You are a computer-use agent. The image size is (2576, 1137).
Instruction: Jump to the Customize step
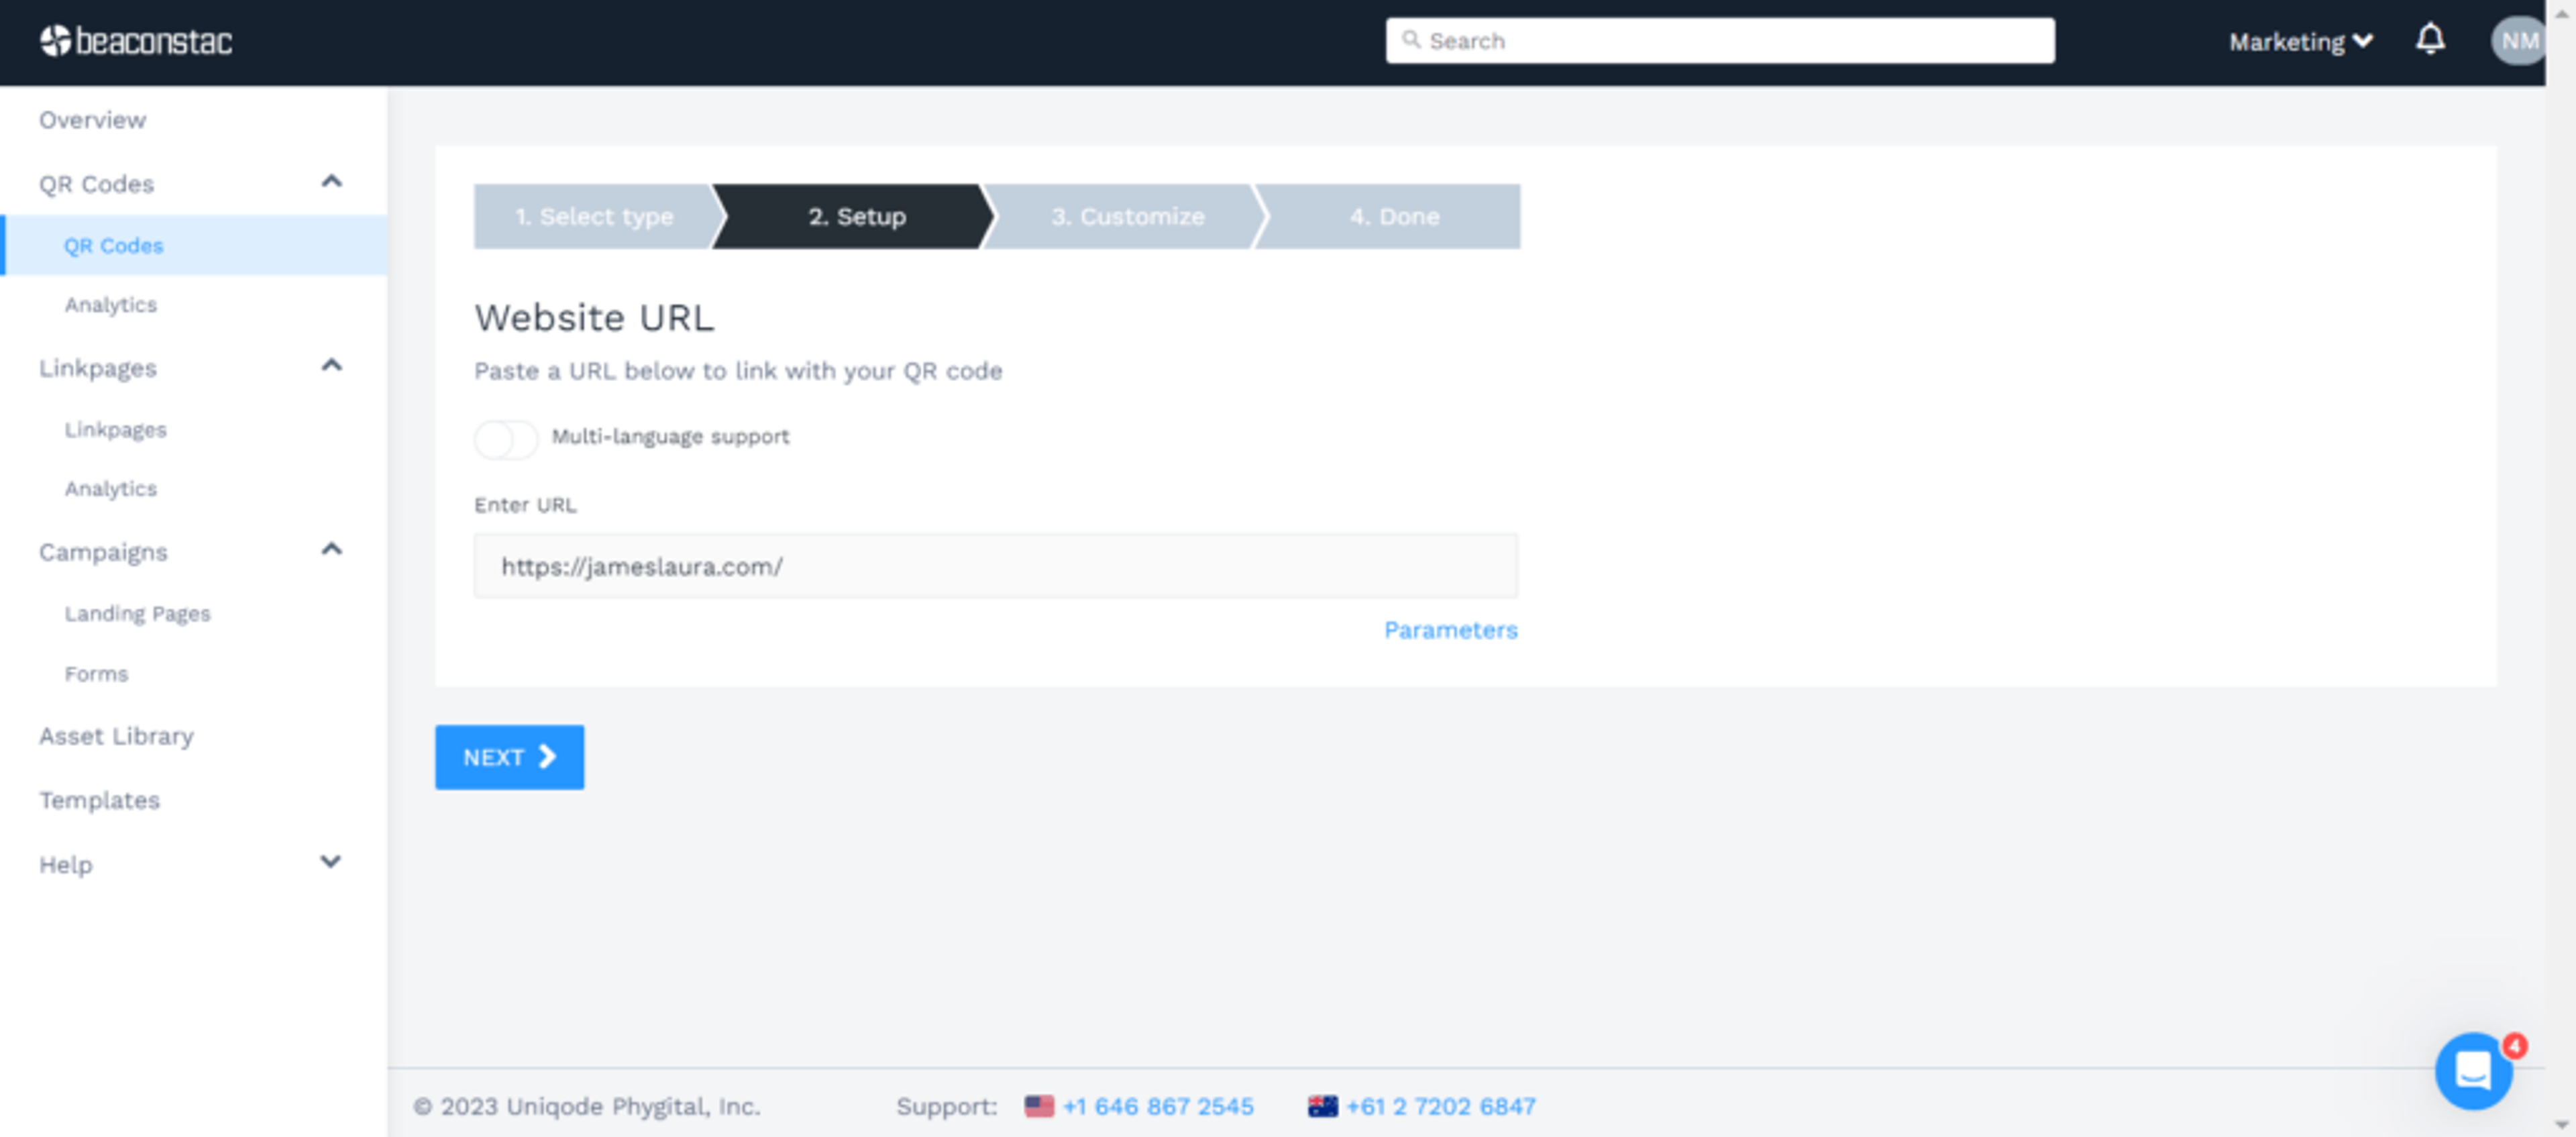1127,216
